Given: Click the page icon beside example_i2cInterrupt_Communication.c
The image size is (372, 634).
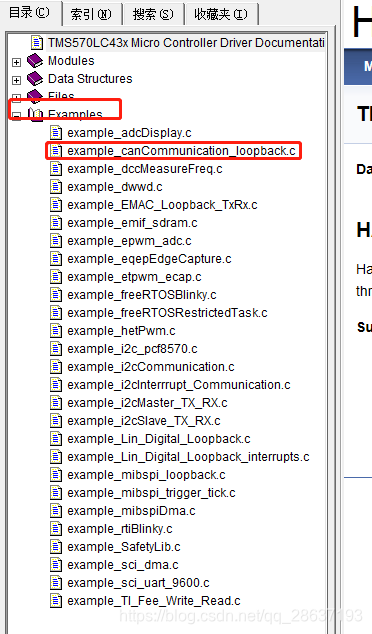Looking at the screenshot, I should point(56,385).
